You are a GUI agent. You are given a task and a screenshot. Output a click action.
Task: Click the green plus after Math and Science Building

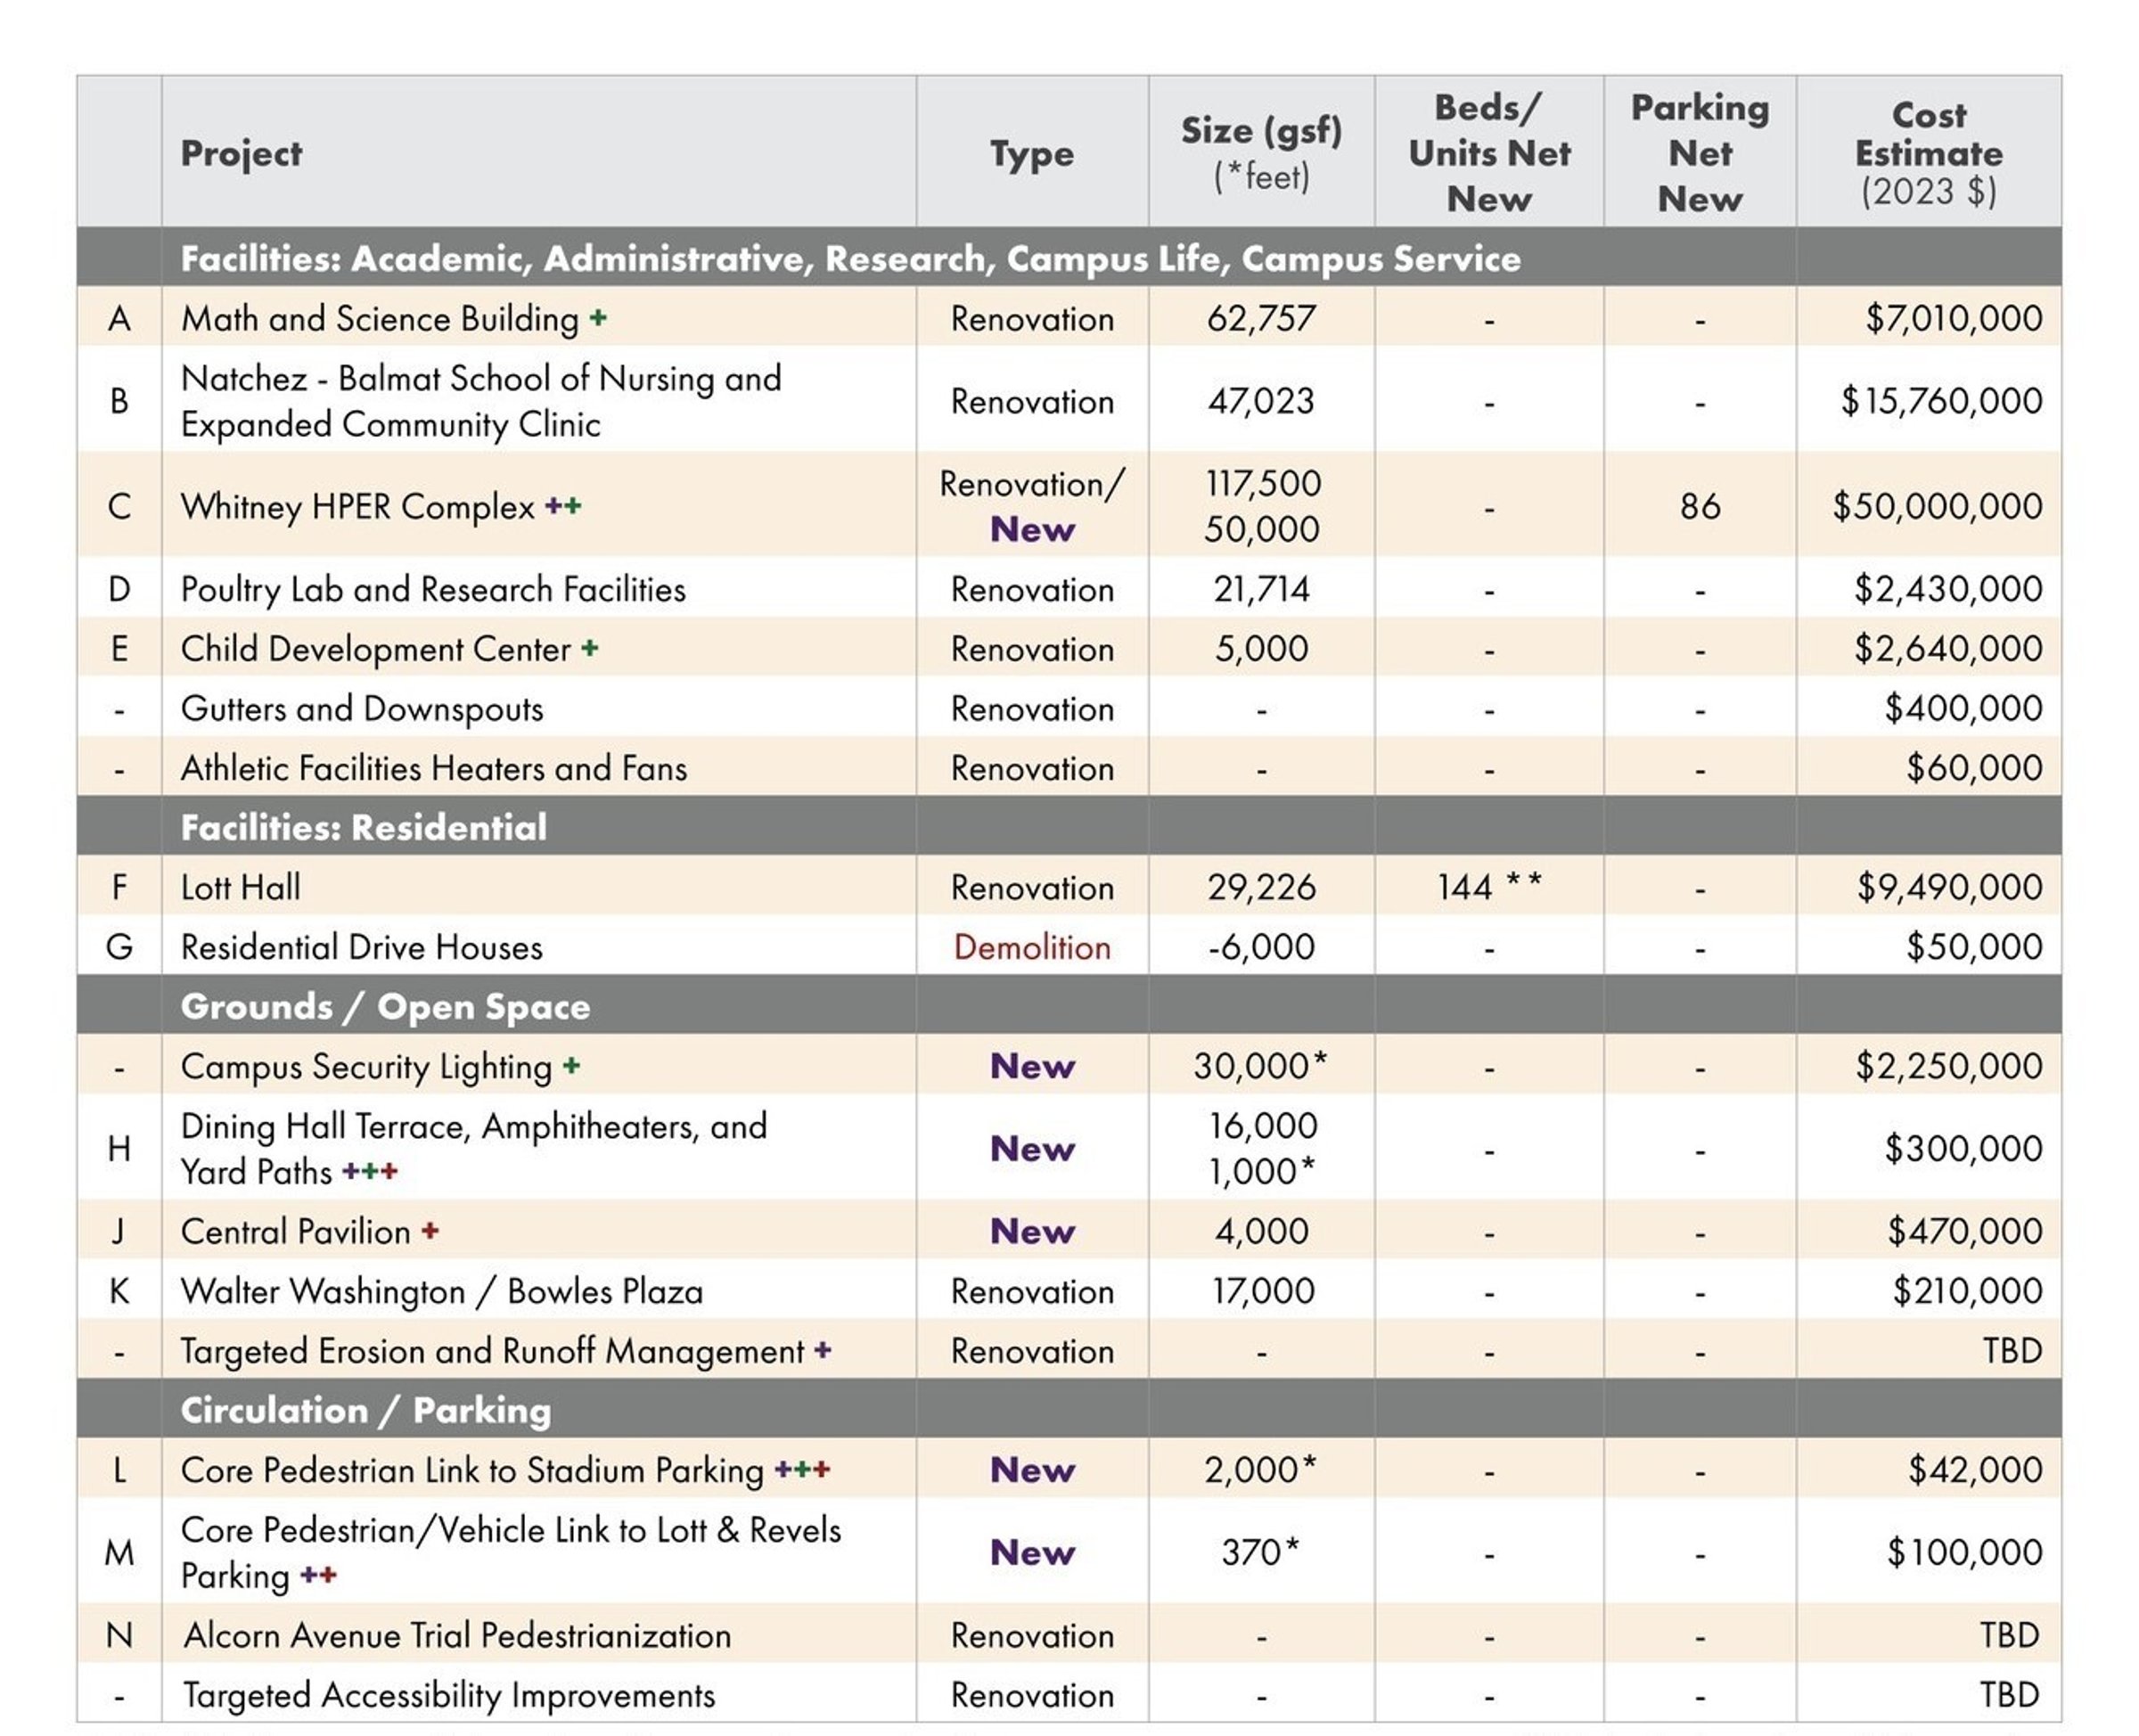(x=598, y=318)
